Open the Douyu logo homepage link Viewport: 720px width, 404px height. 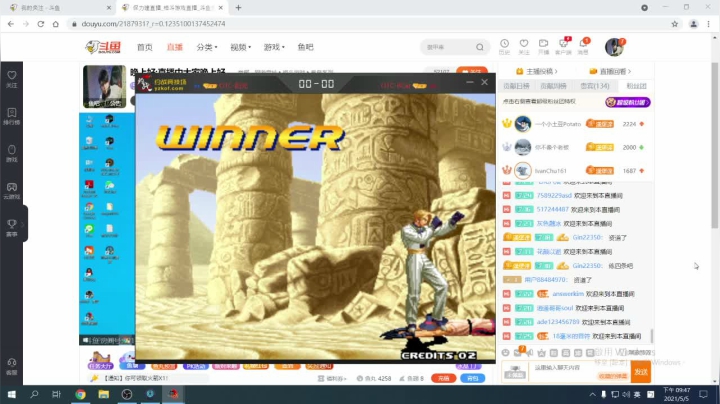[103, 47]
